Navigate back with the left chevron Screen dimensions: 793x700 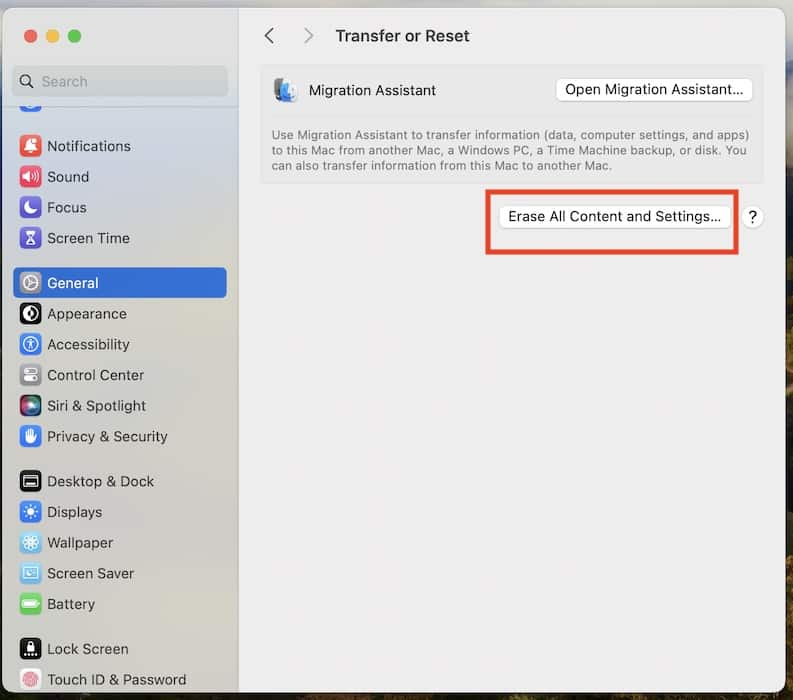pyautogui.click(x=269, y=36)
